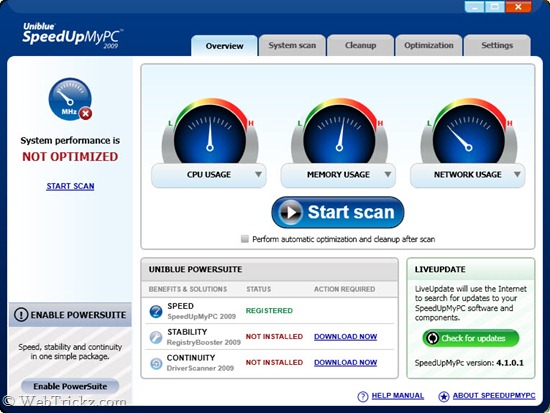550x413 pixels.
Task: Open the NETWORK USAGE dropdown arrow
Action: pyautogui.click(x=517, y=174)
